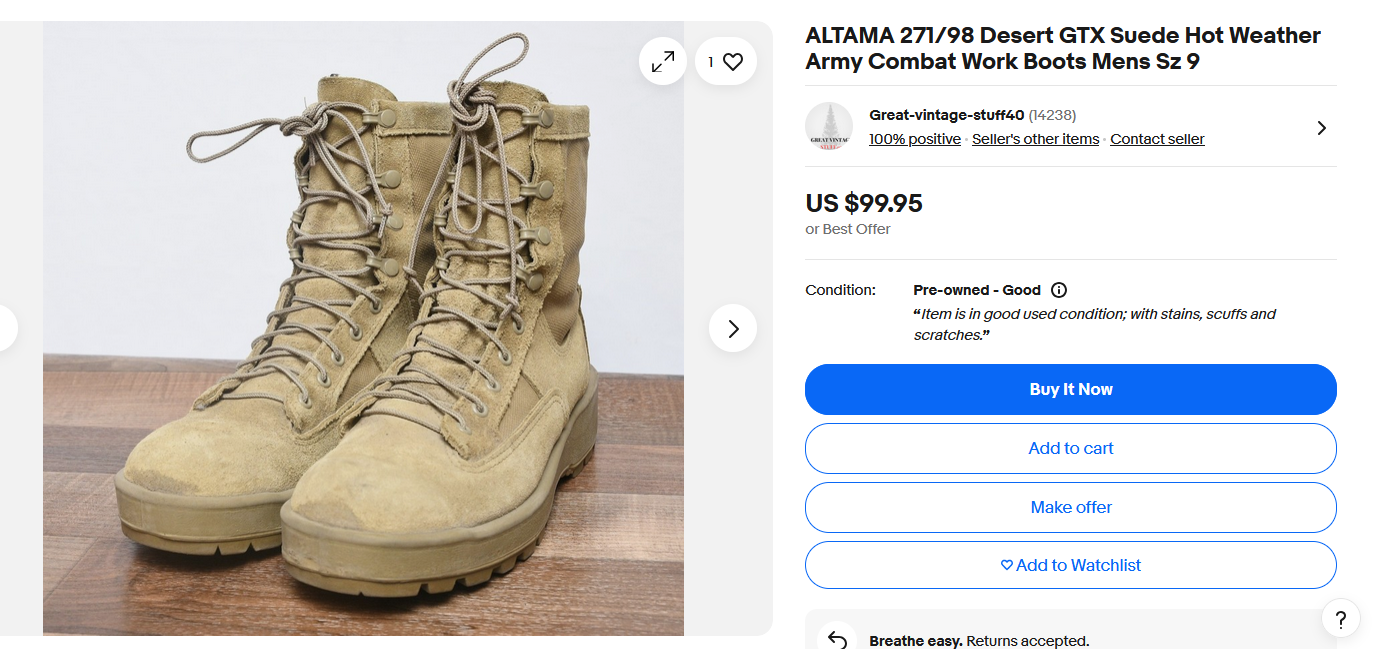1385x649 pixels.
Task: Click the seller feedback count 14238
Action: [1052, 115]
